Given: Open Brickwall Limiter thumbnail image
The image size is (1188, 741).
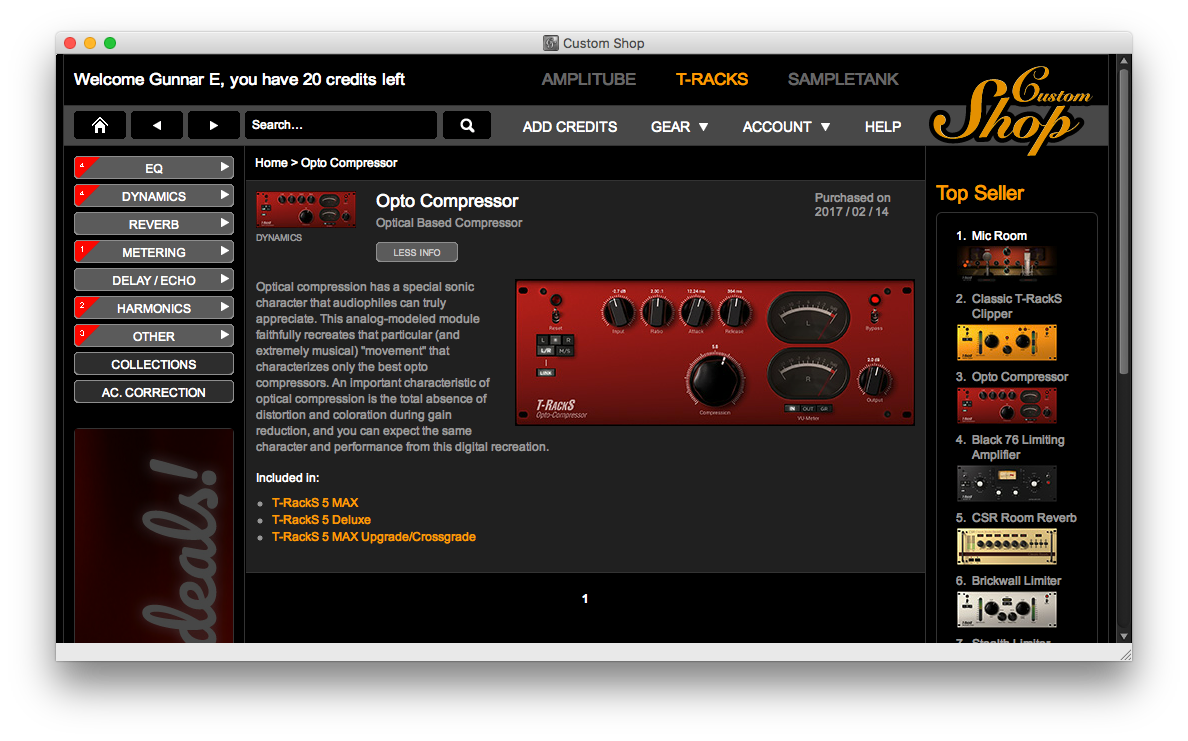Looking at the screenshot, I should [x=1006, y=609].
